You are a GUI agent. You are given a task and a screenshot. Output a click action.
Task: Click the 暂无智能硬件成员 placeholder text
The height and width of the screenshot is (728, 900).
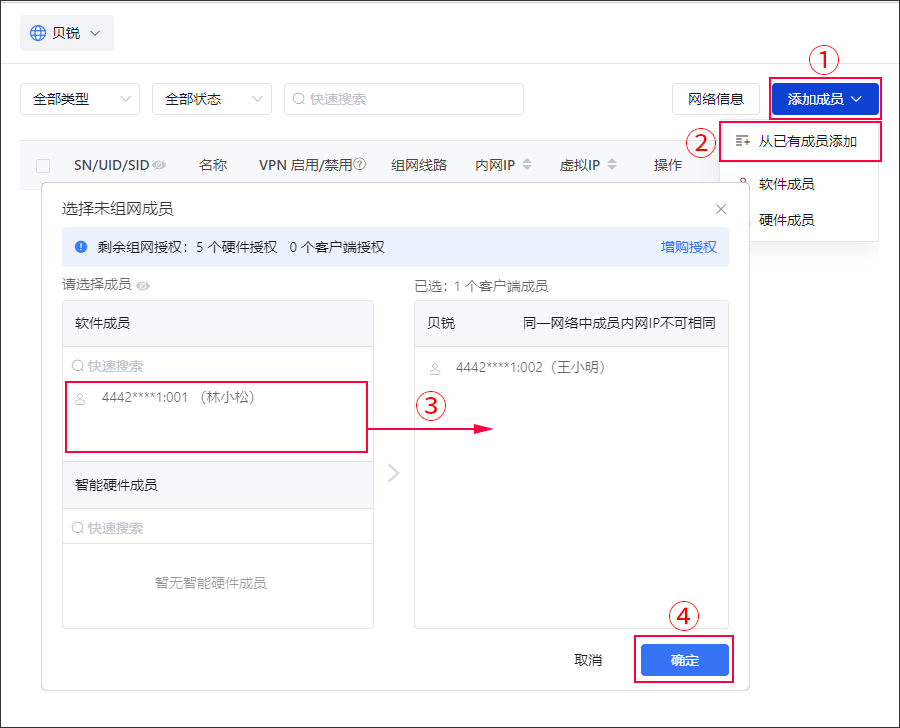click(211, 583)
